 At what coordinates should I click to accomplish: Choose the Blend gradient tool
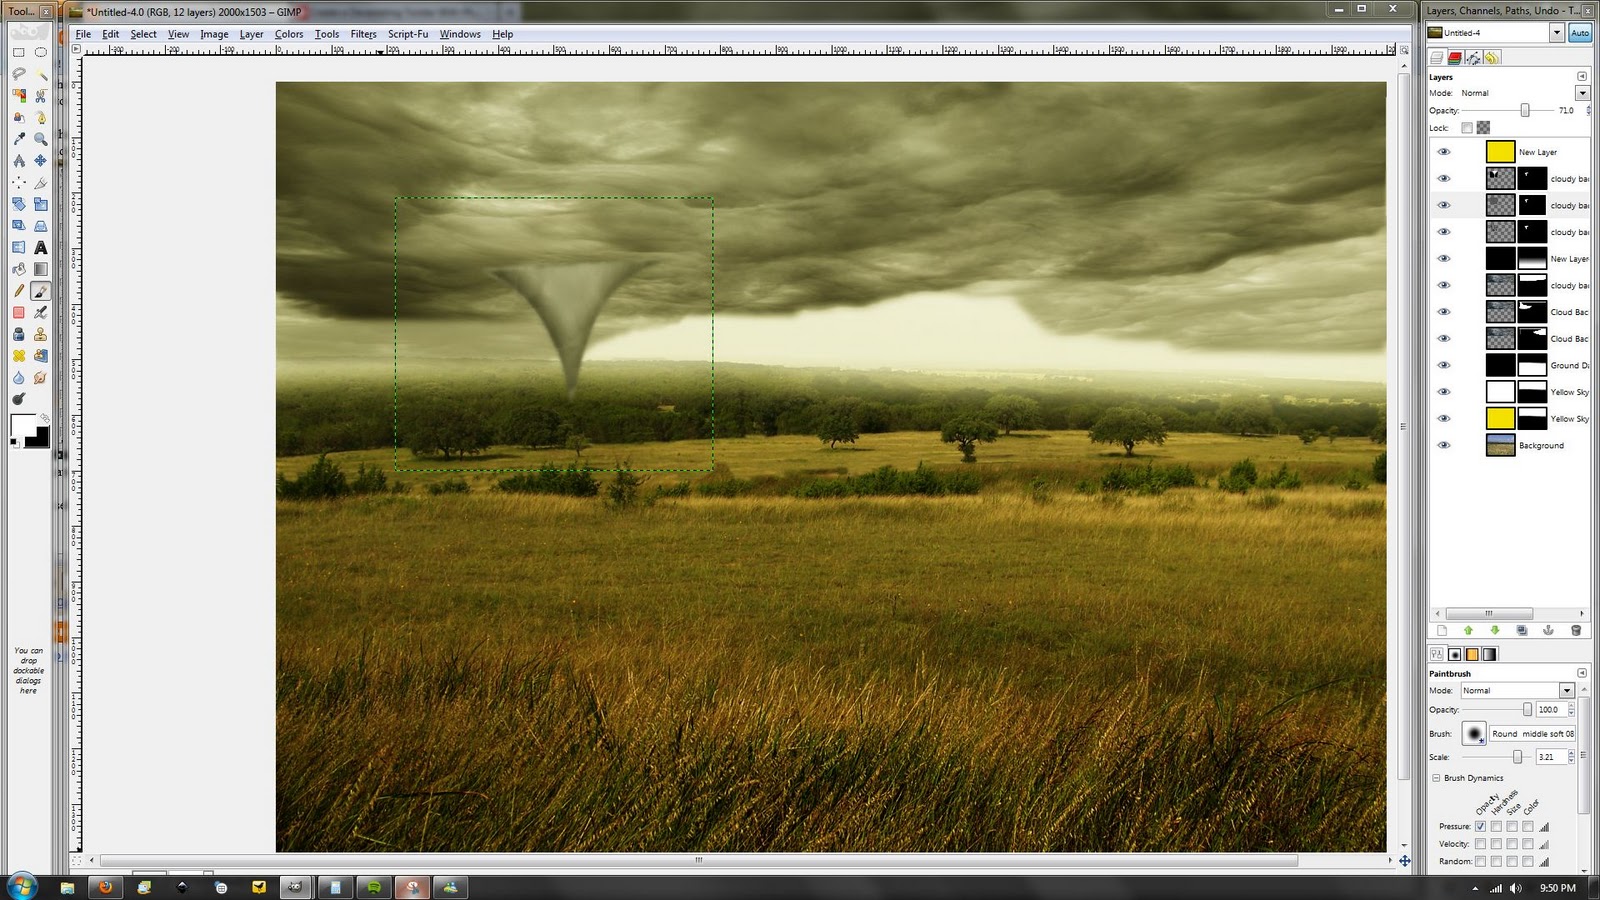point(40,268)
